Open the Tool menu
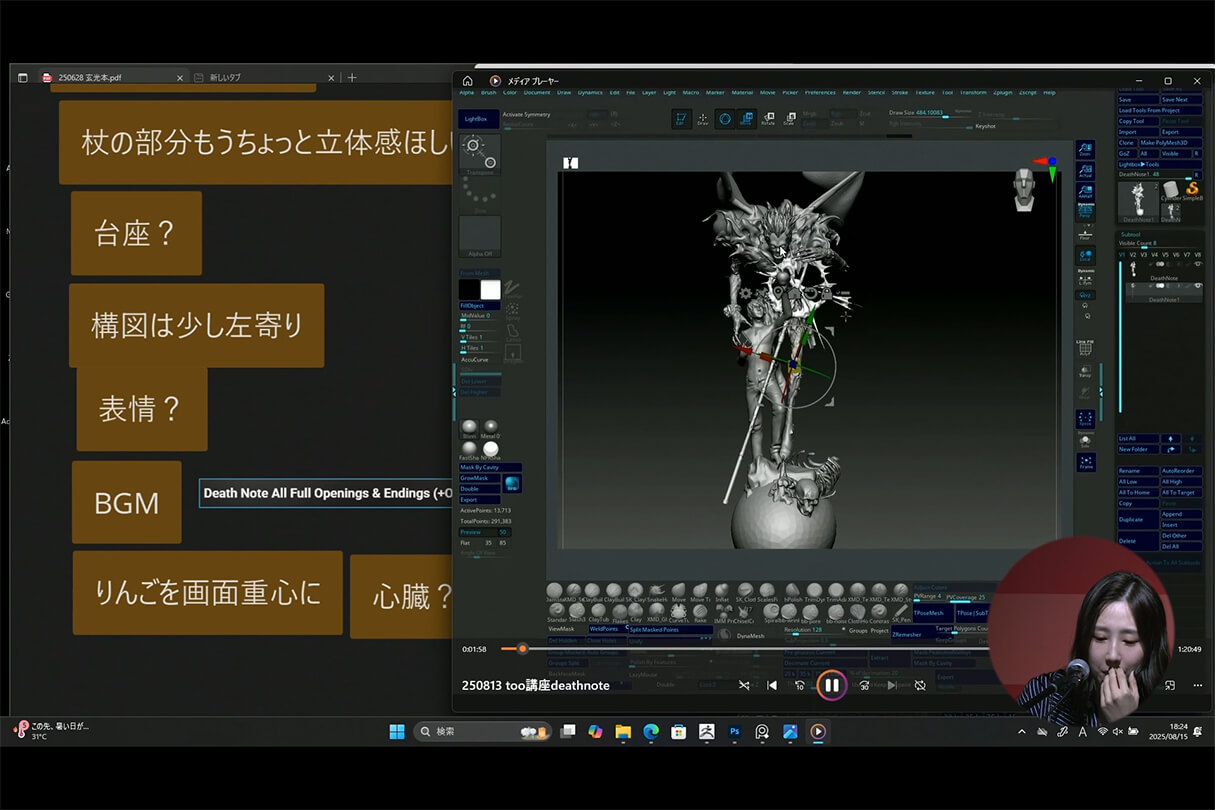Image resolution: width=1215 pixels, height=810 pixels. [x=945, y=91]
